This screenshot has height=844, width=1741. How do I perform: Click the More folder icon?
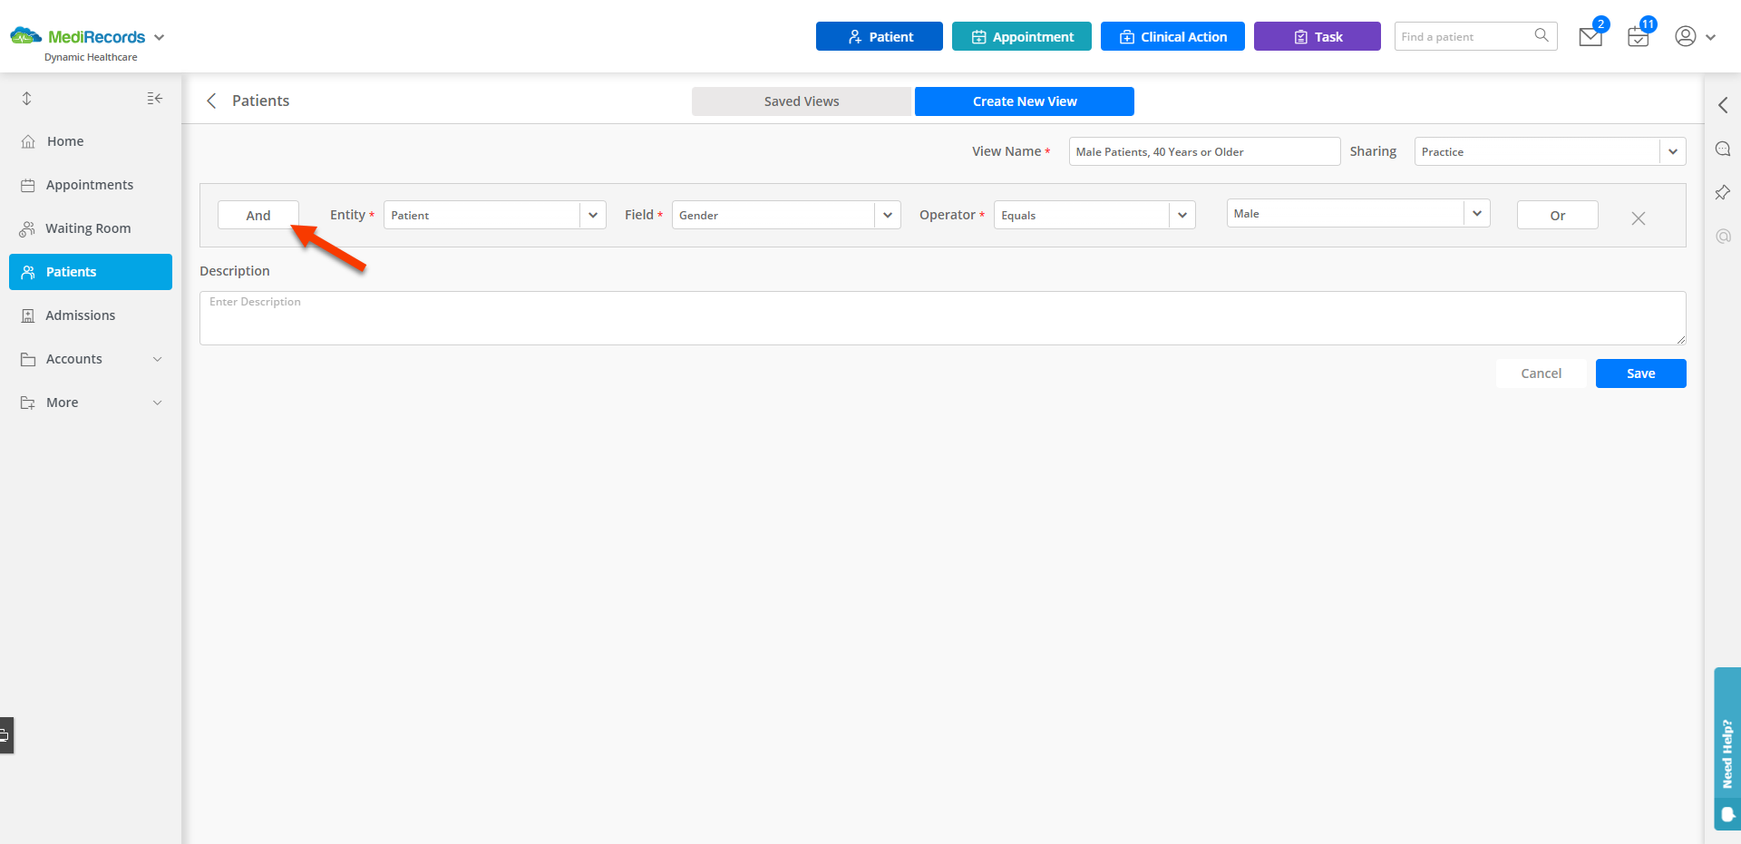point(28,402)
